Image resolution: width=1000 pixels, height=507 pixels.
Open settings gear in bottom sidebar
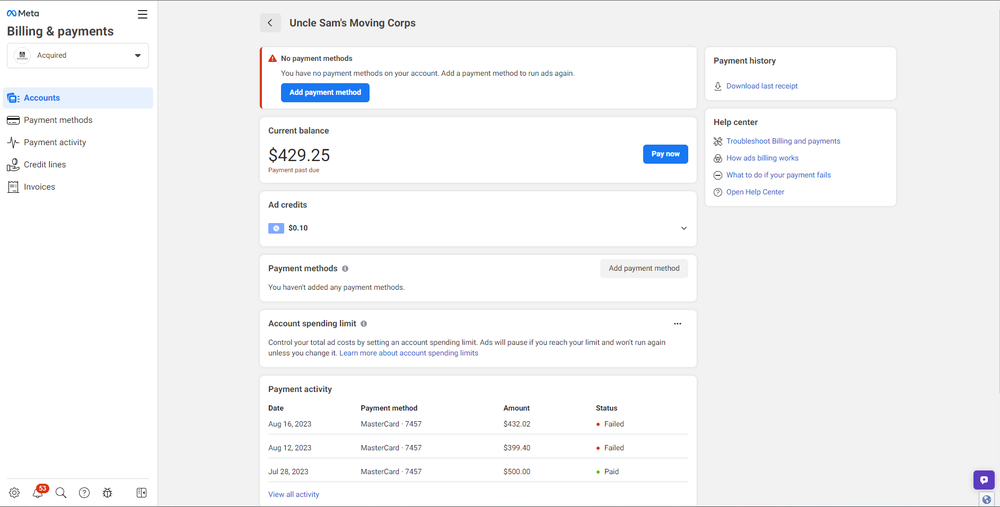pyautogui.click(x=14, y=493)
